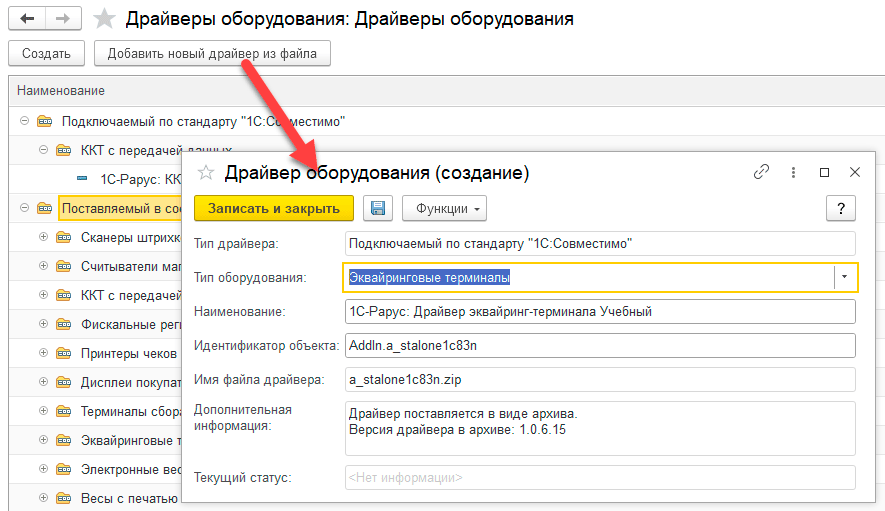Maximize the driver creation dialog
This screenshot has width=885, height=511.
pos(824,172)
